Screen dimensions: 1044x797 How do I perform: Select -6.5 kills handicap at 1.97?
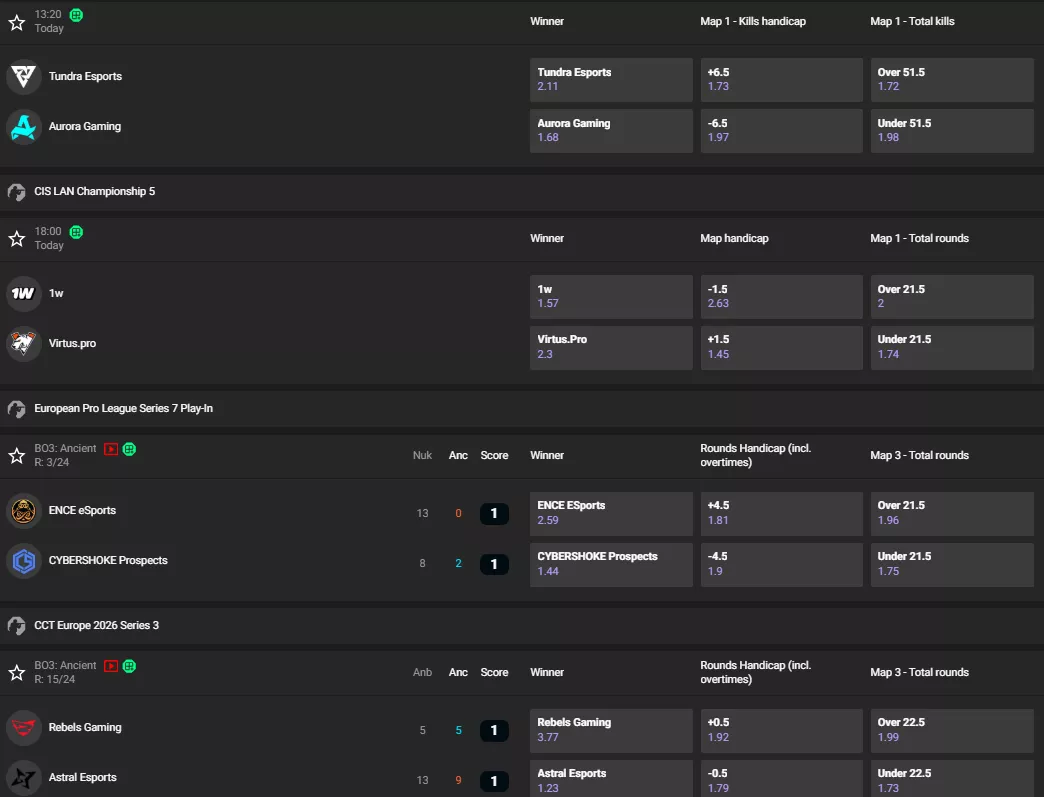pos(782,131)
